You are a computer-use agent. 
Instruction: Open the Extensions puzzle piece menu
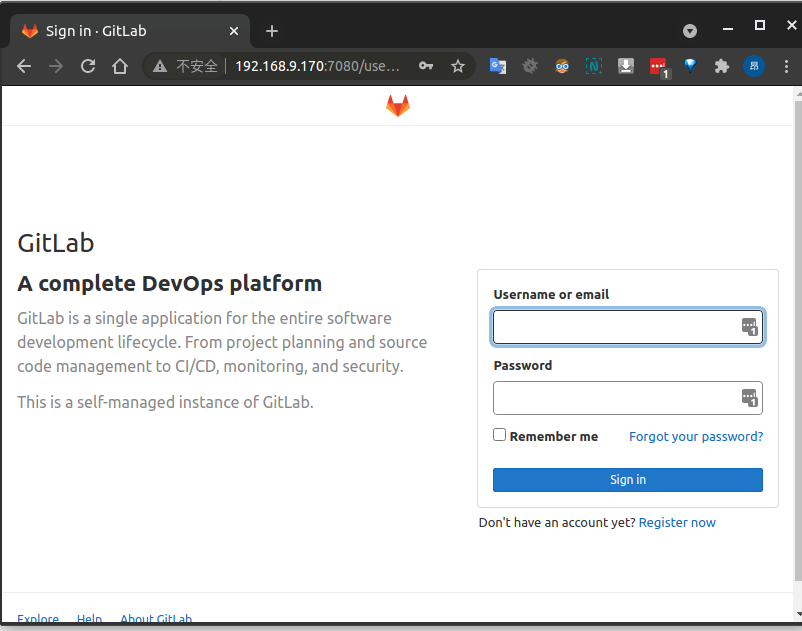point(722,66)
